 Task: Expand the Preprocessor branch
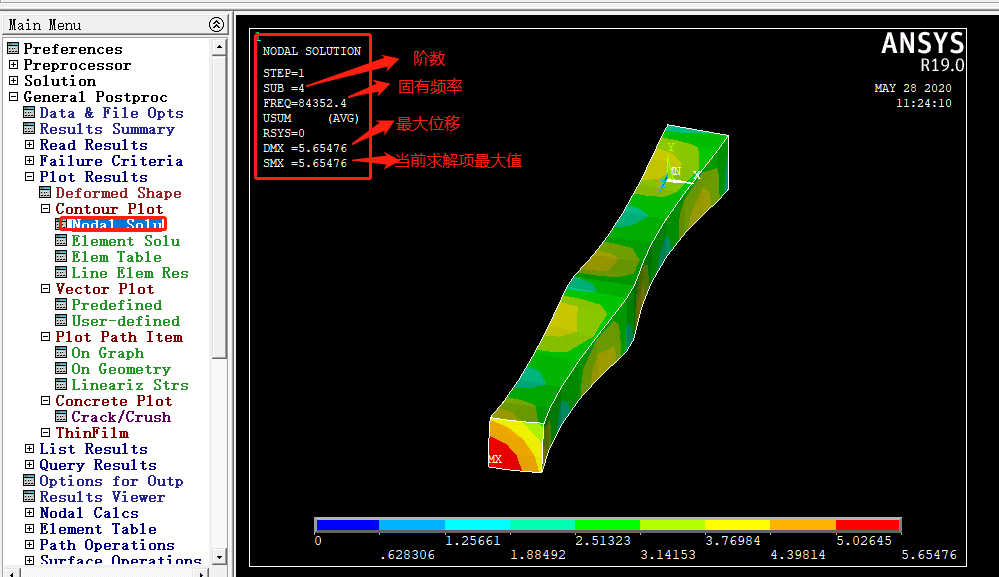point(13,64)
